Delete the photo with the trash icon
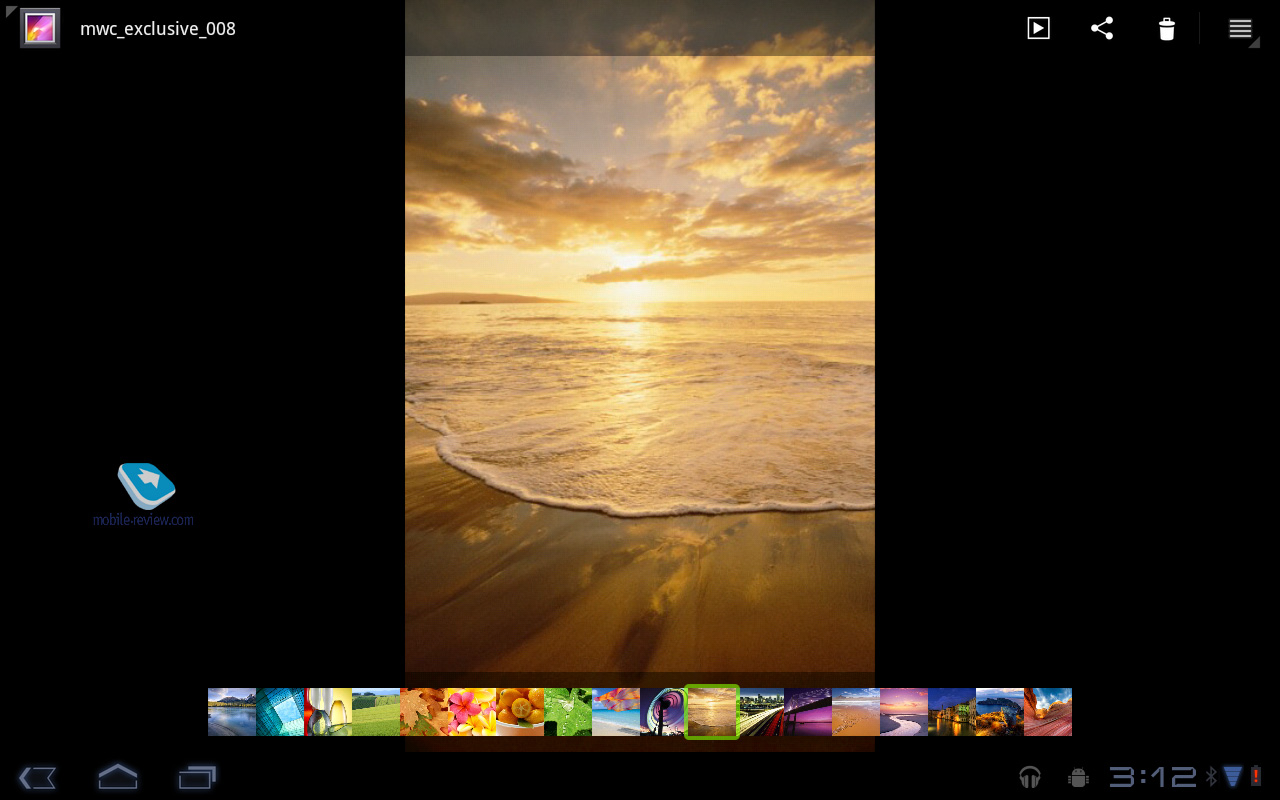The image size is (1280, 800). coord(1166,28)
